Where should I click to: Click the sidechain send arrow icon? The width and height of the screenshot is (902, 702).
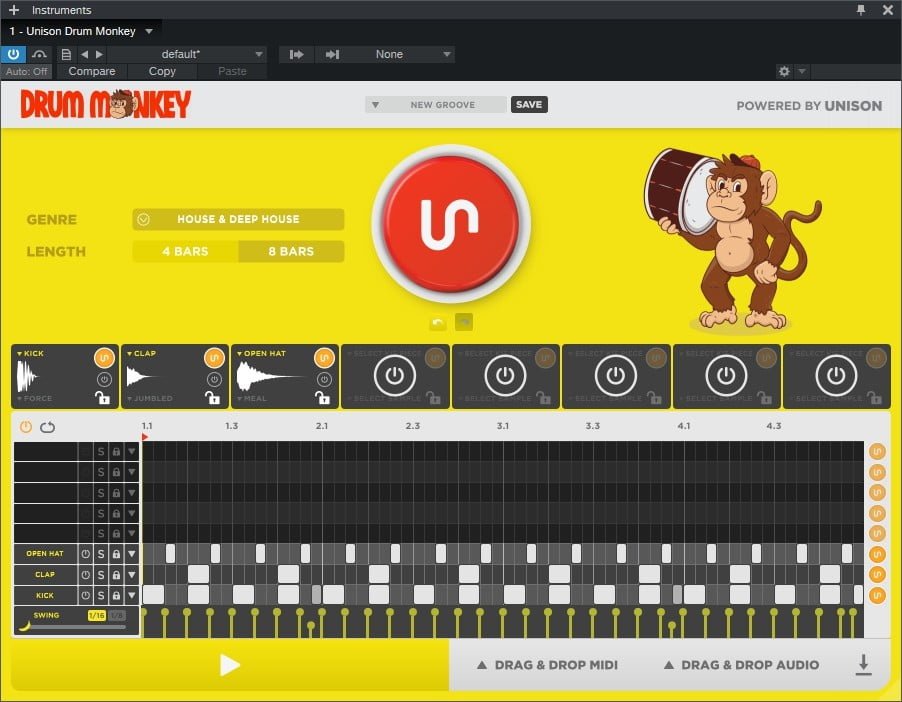[296, 54]
